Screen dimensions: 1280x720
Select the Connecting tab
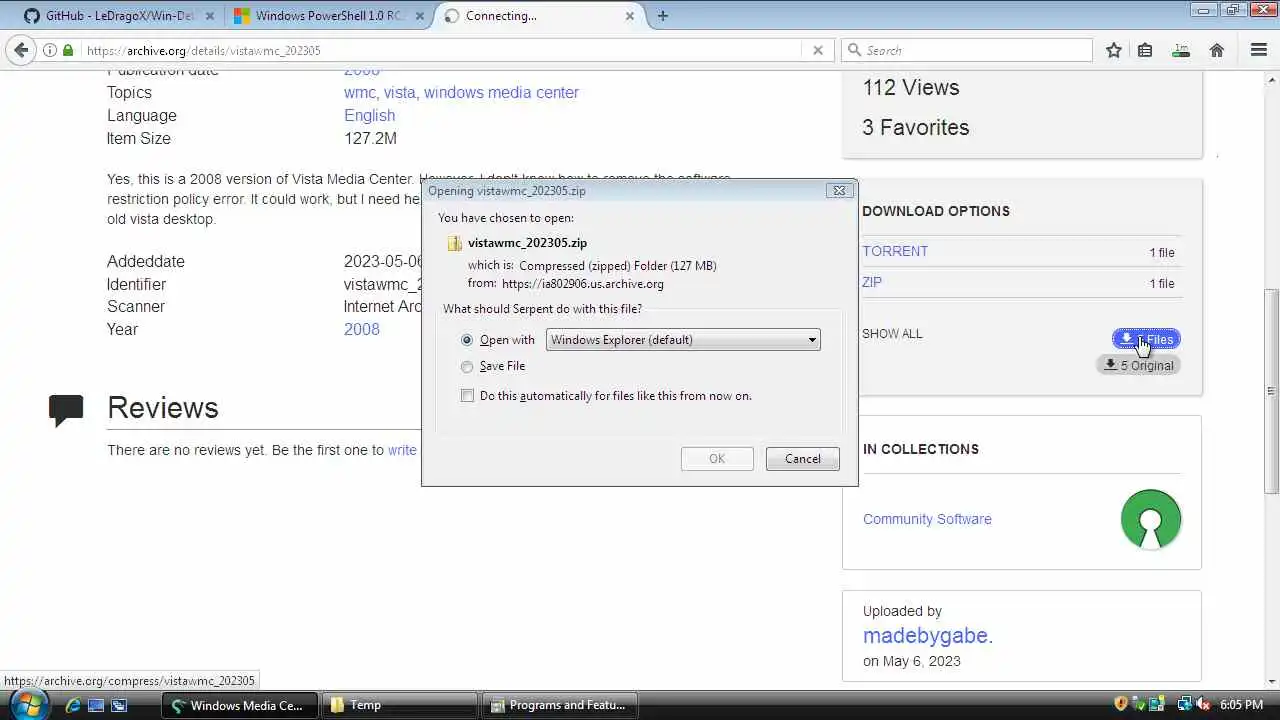[x=540, y=15]
